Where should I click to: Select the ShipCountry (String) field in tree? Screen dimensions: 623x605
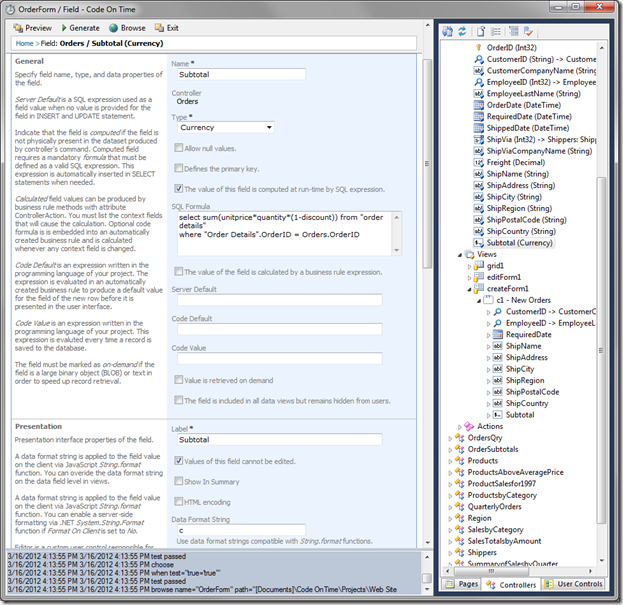click(521, 232)
